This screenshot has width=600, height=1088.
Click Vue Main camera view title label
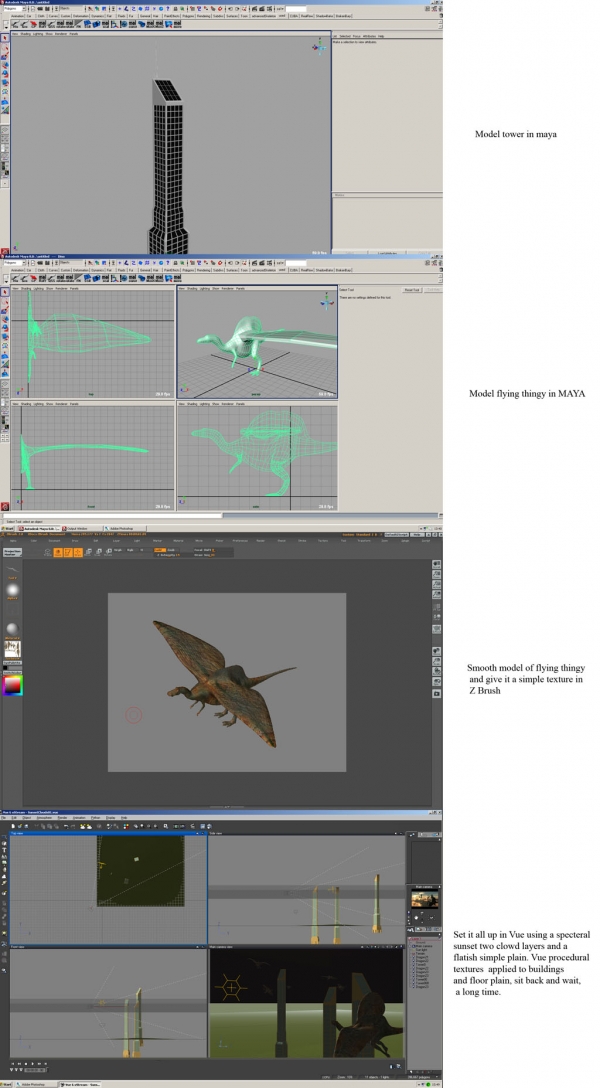point(222,946)
